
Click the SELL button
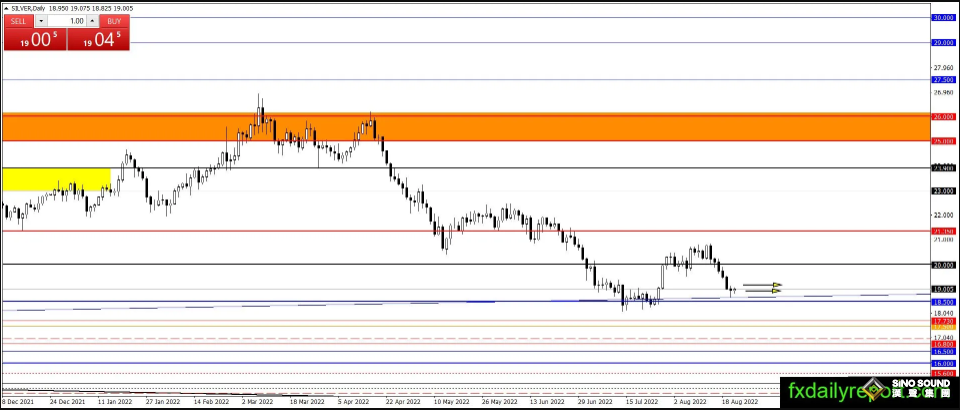[19, 21]
